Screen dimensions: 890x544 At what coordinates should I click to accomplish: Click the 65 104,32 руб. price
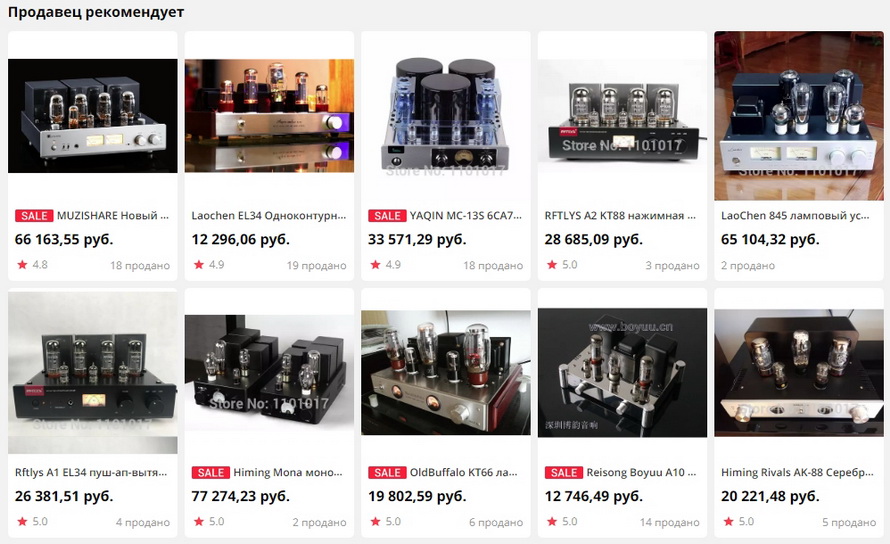pos(770,240)
